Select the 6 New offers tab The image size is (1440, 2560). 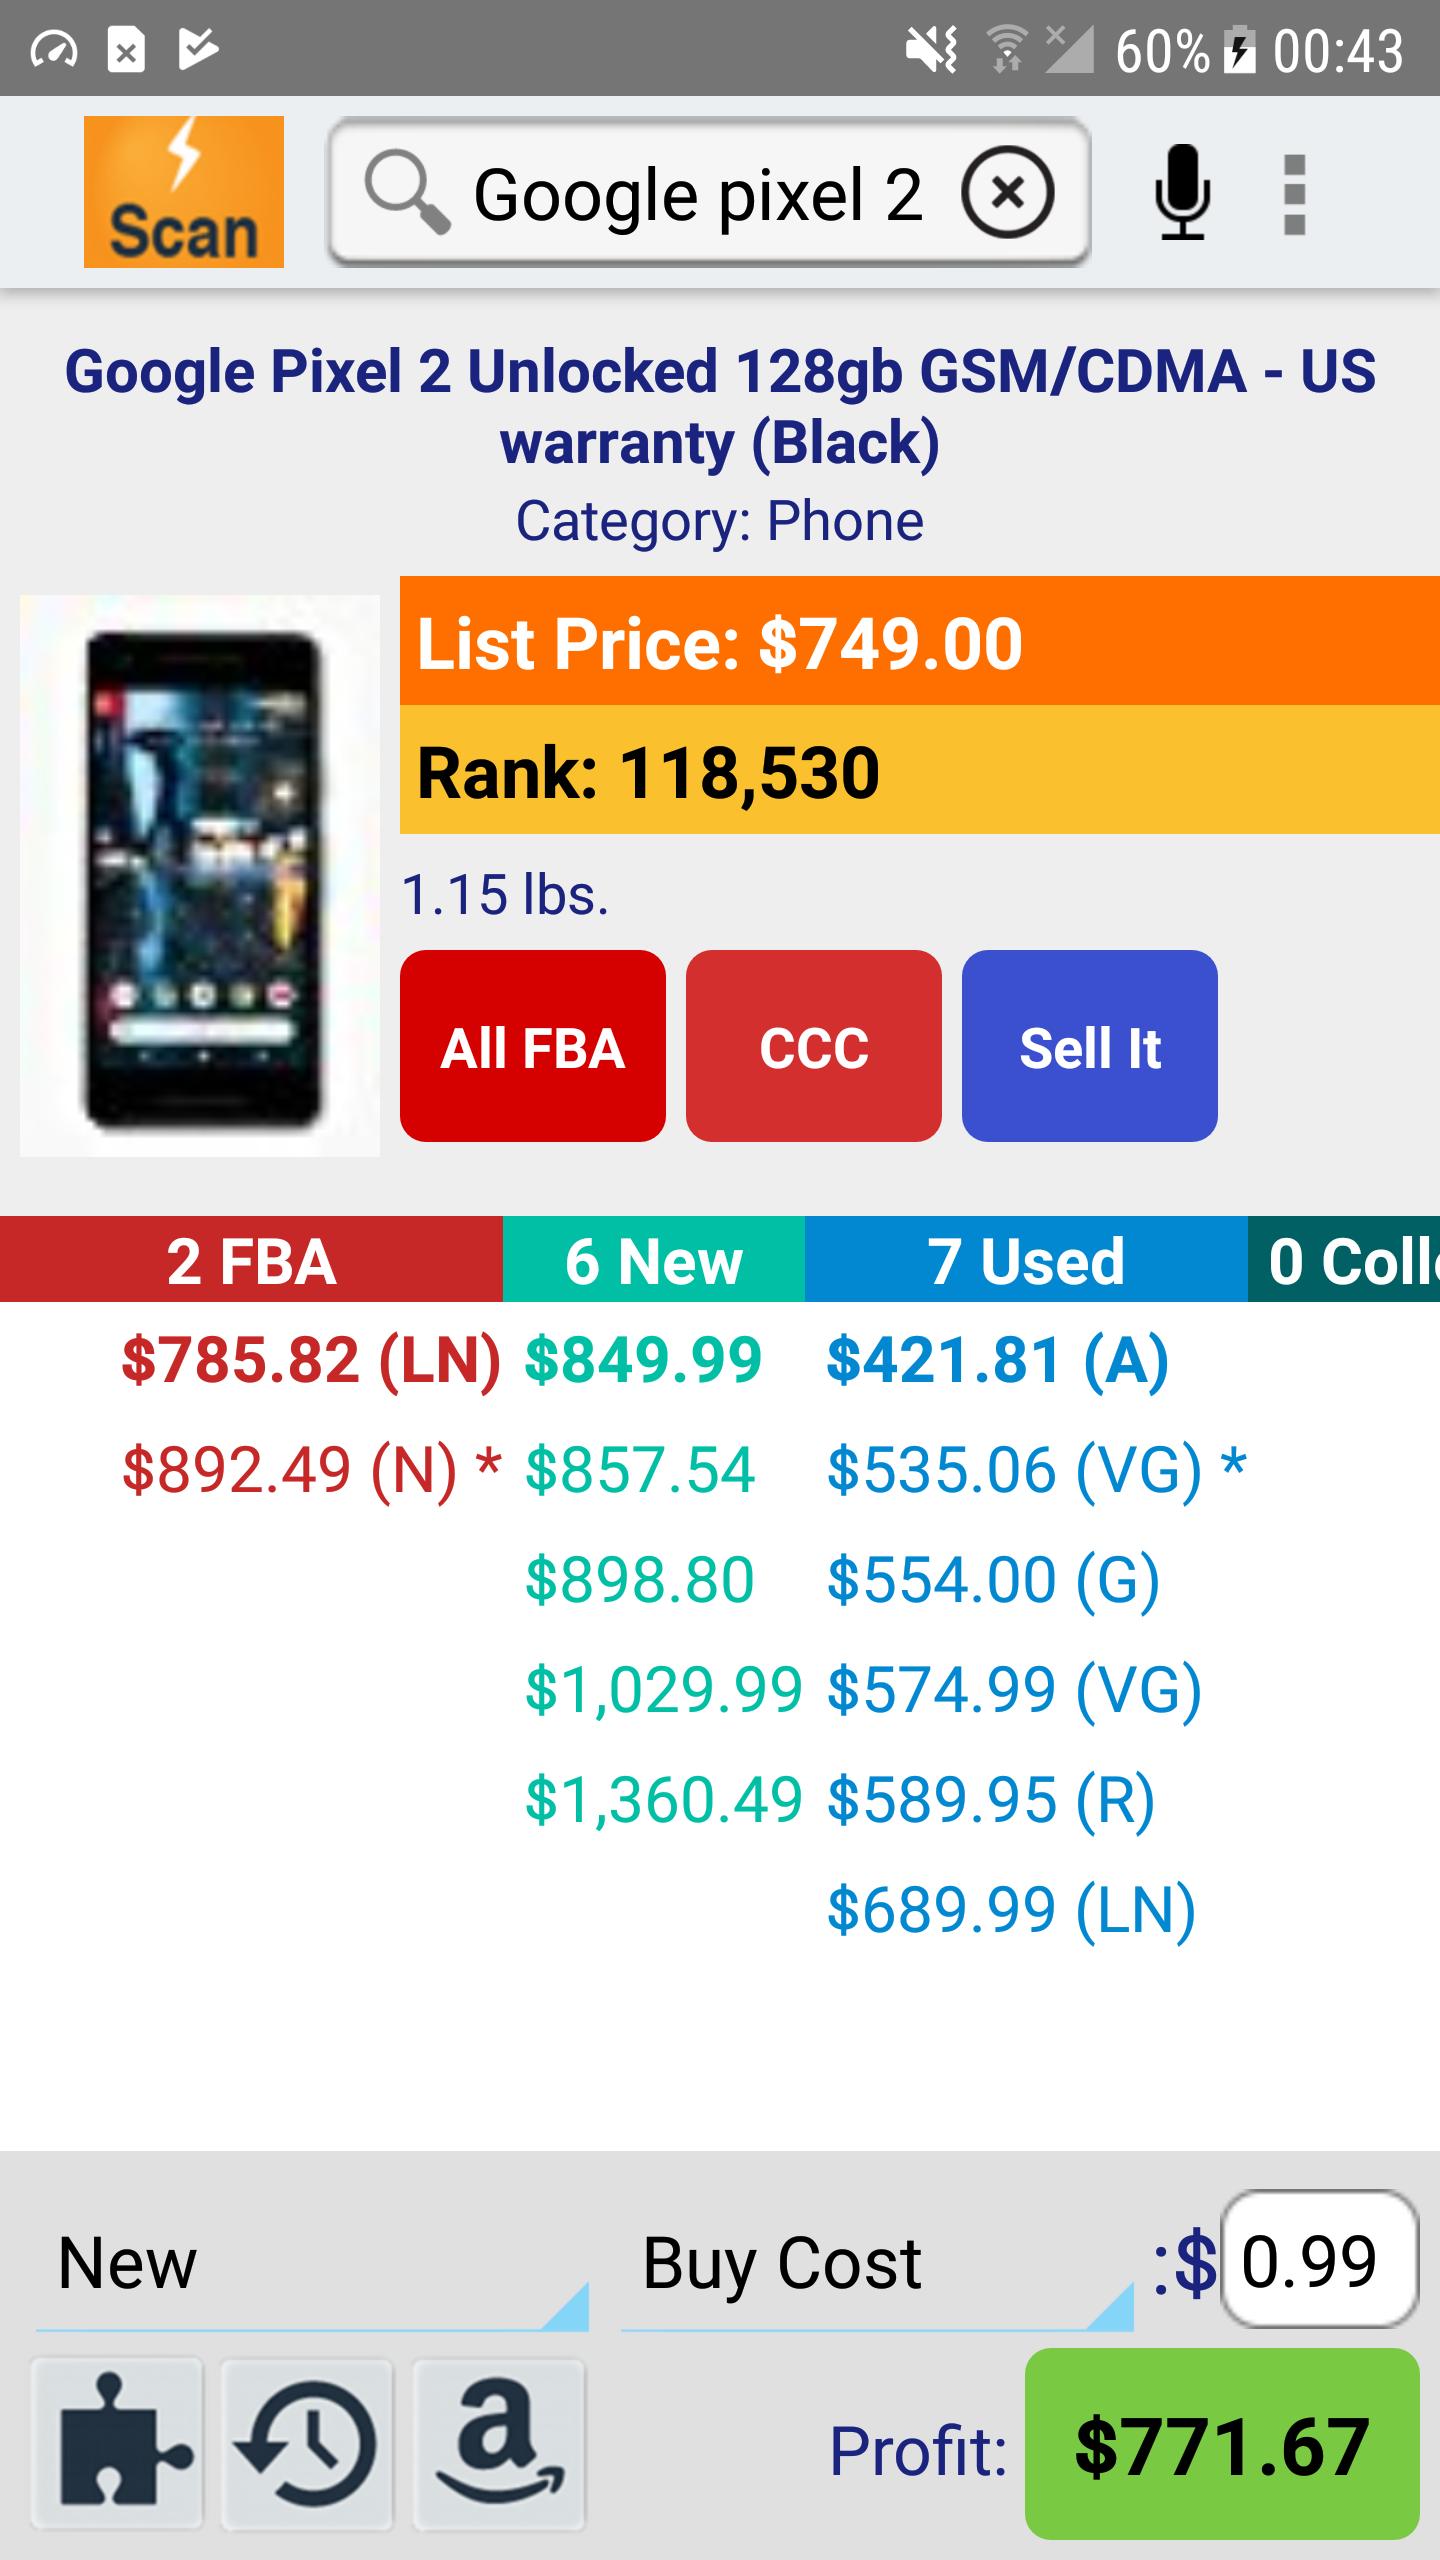[x=654, y=1259]
